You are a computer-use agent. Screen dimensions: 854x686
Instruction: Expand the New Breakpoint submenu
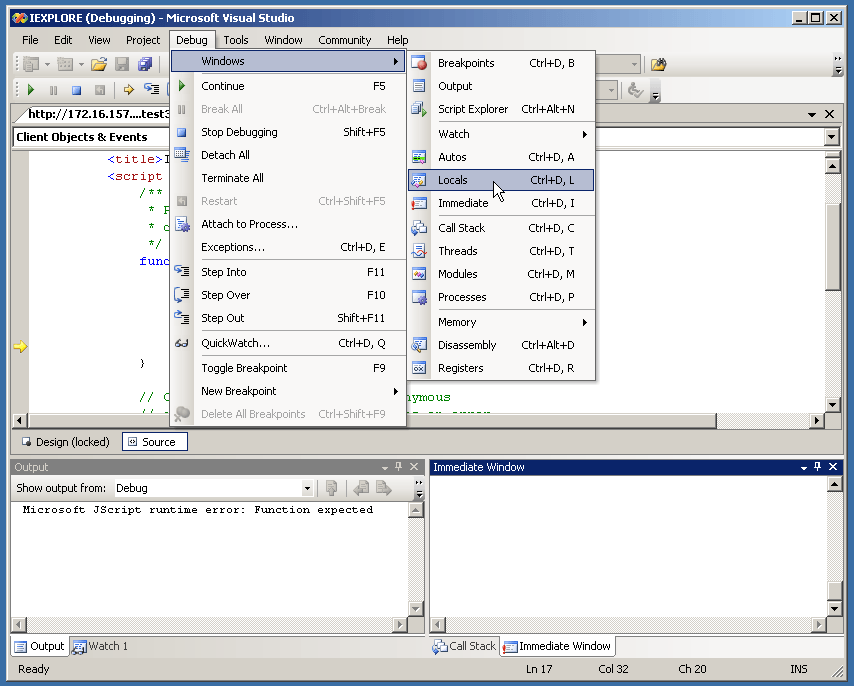(288, 391)
